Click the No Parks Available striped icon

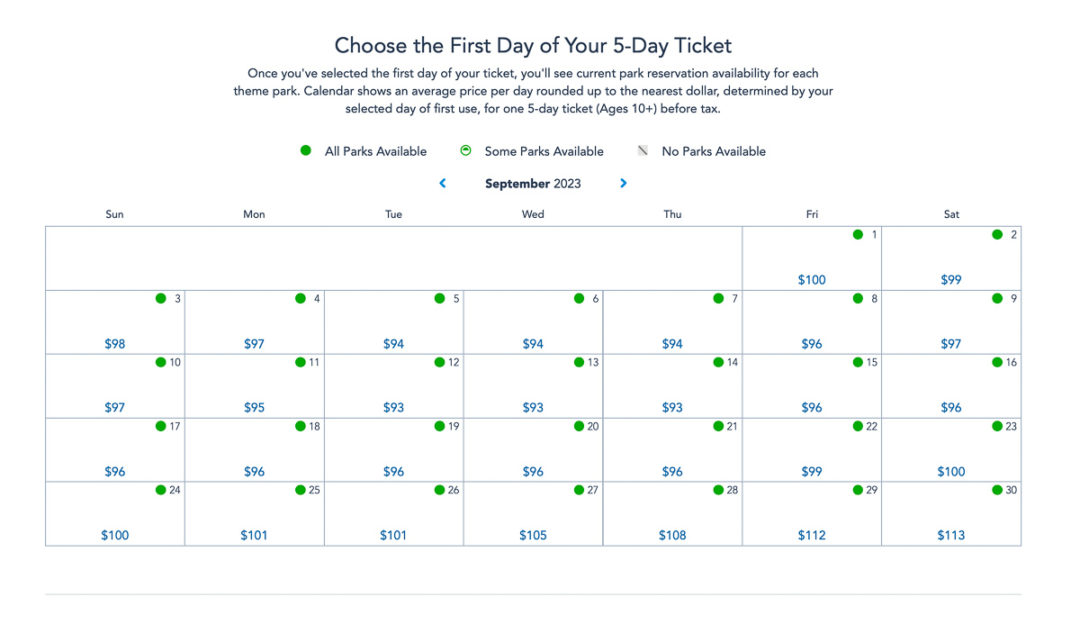point(641,150)
